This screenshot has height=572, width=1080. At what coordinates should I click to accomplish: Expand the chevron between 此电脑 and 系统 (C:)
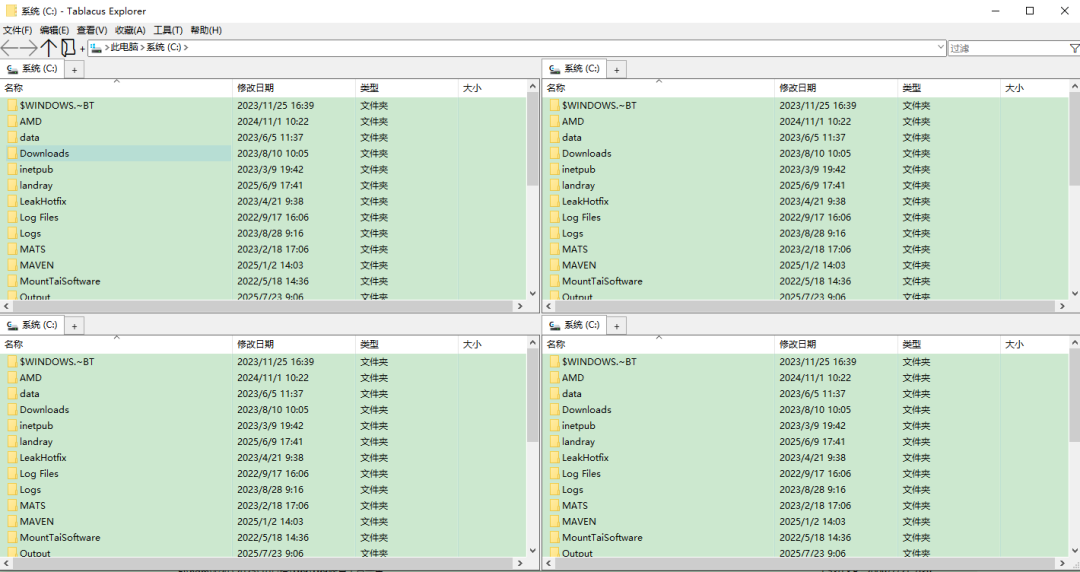click(x=143, y=48)
